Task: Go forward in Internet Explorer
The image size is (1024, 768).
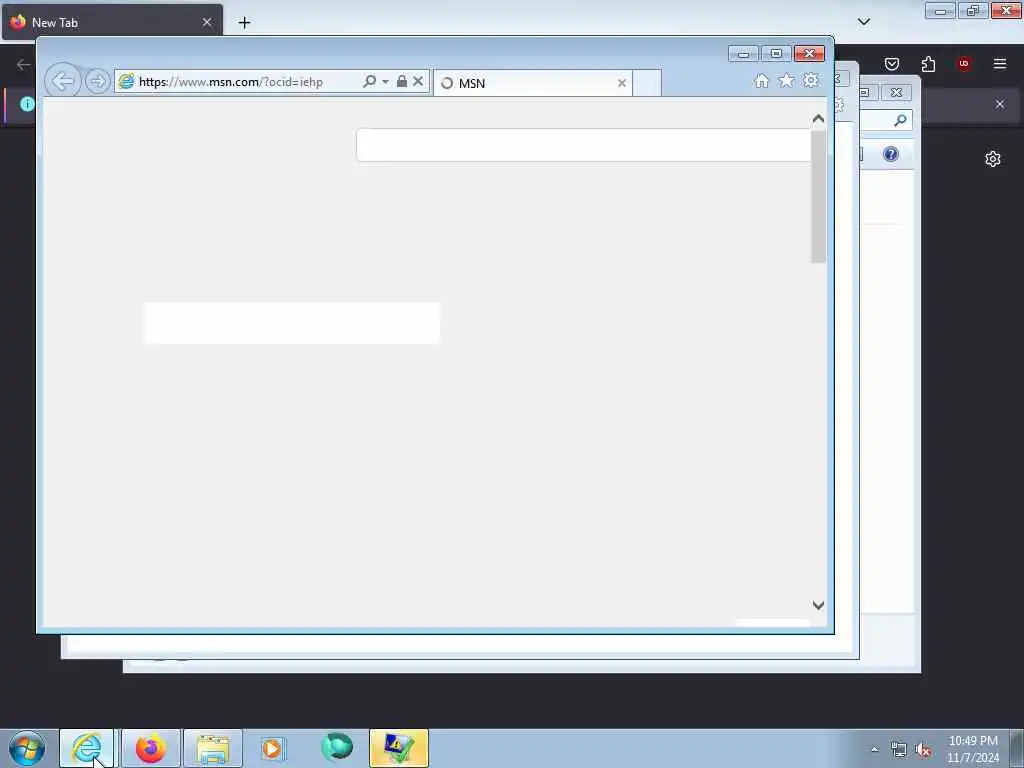Action: 97,82
